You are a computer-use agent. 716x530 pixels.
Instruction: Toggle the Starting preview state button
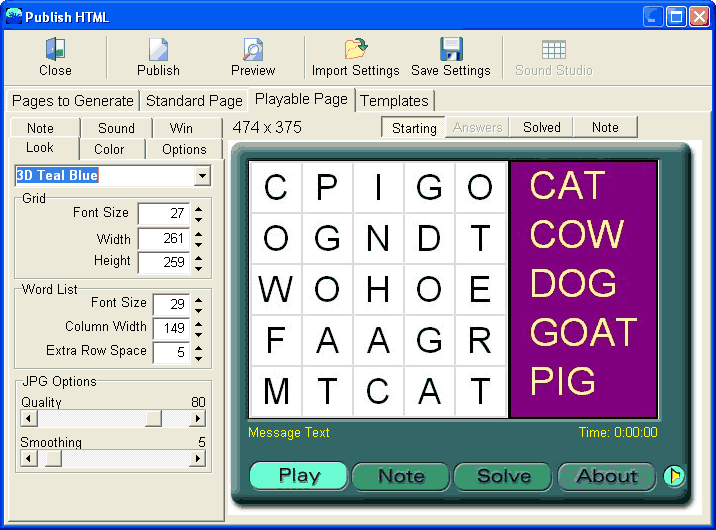coord(414,128)
